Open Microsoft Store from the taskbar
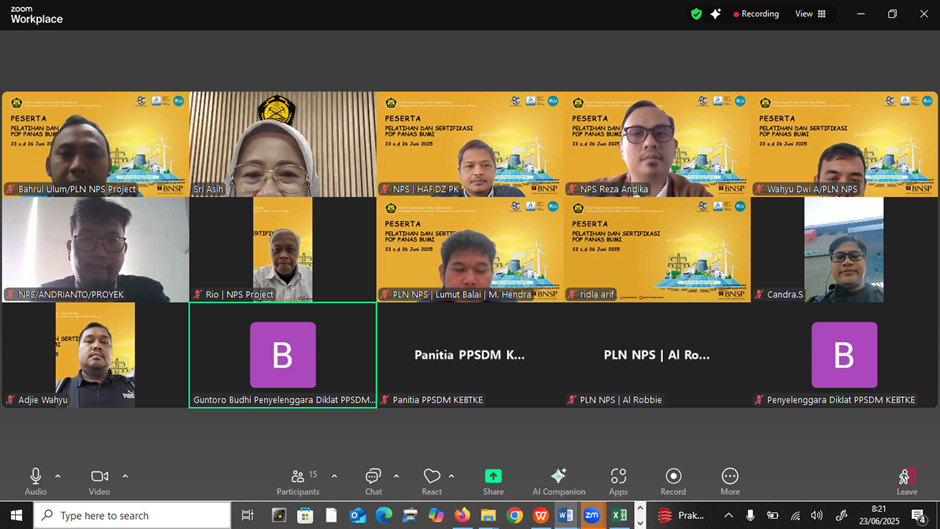The height and width of the screenshot is (529, 940). pyautogui.click(x=305, y=515)
